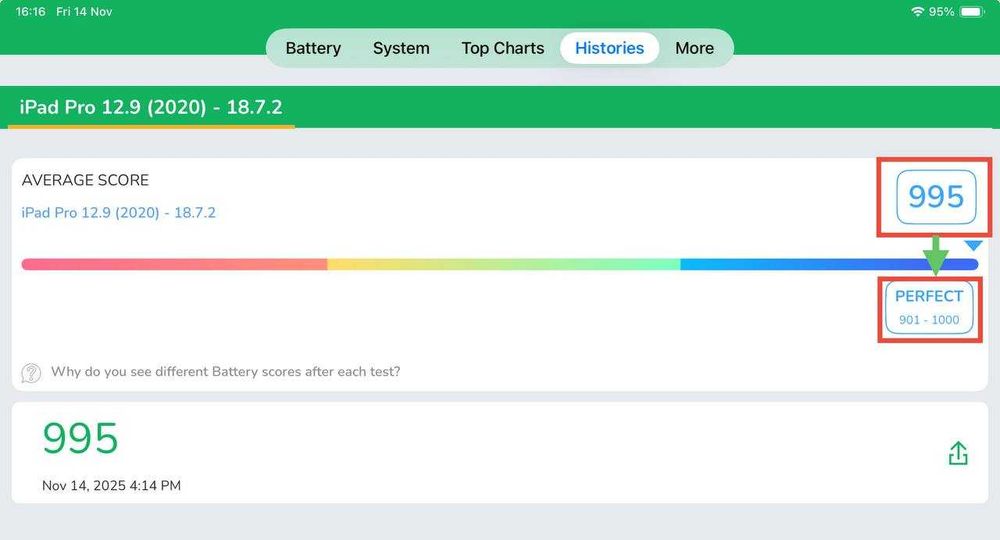
Task: Tap the blue iPad Pro 12.9 device link
Action: [x=118, y=213]
